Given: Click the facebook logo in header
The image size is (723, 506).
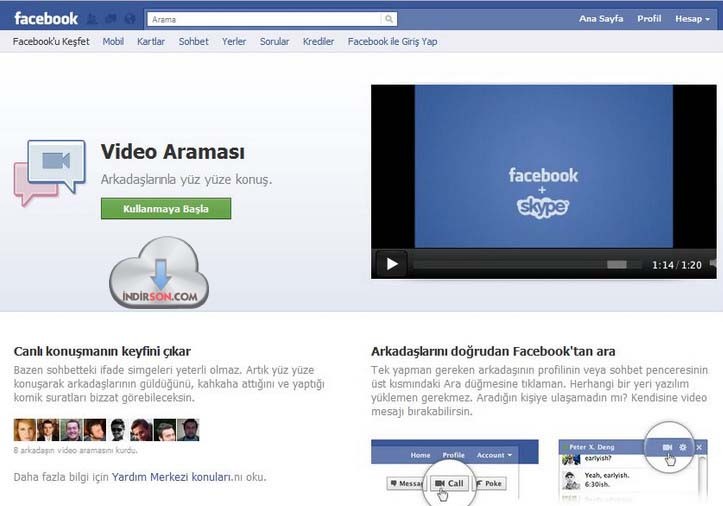Looking at the screenshot, I should pyautogui.click(x=46, y=18).
